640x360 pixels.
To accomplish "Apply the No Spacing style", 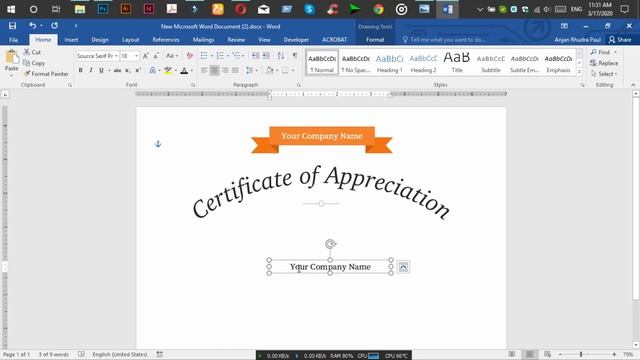I will [x=356, y=63].
